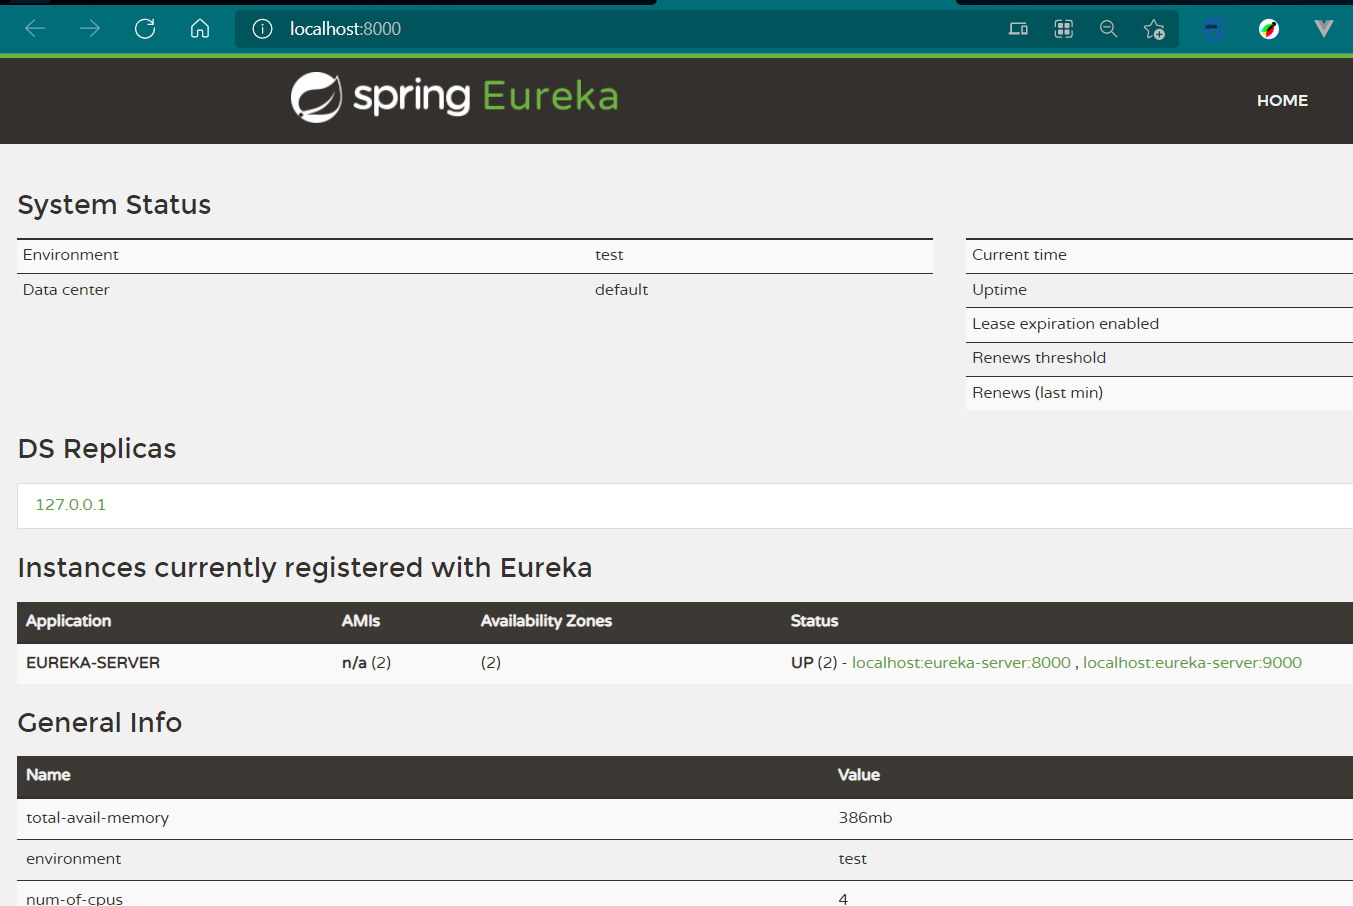Image resolution: width=1353 pixels, height=906 pixels.
Task: Select the 386mb memory value
Action: pos(865,818)
